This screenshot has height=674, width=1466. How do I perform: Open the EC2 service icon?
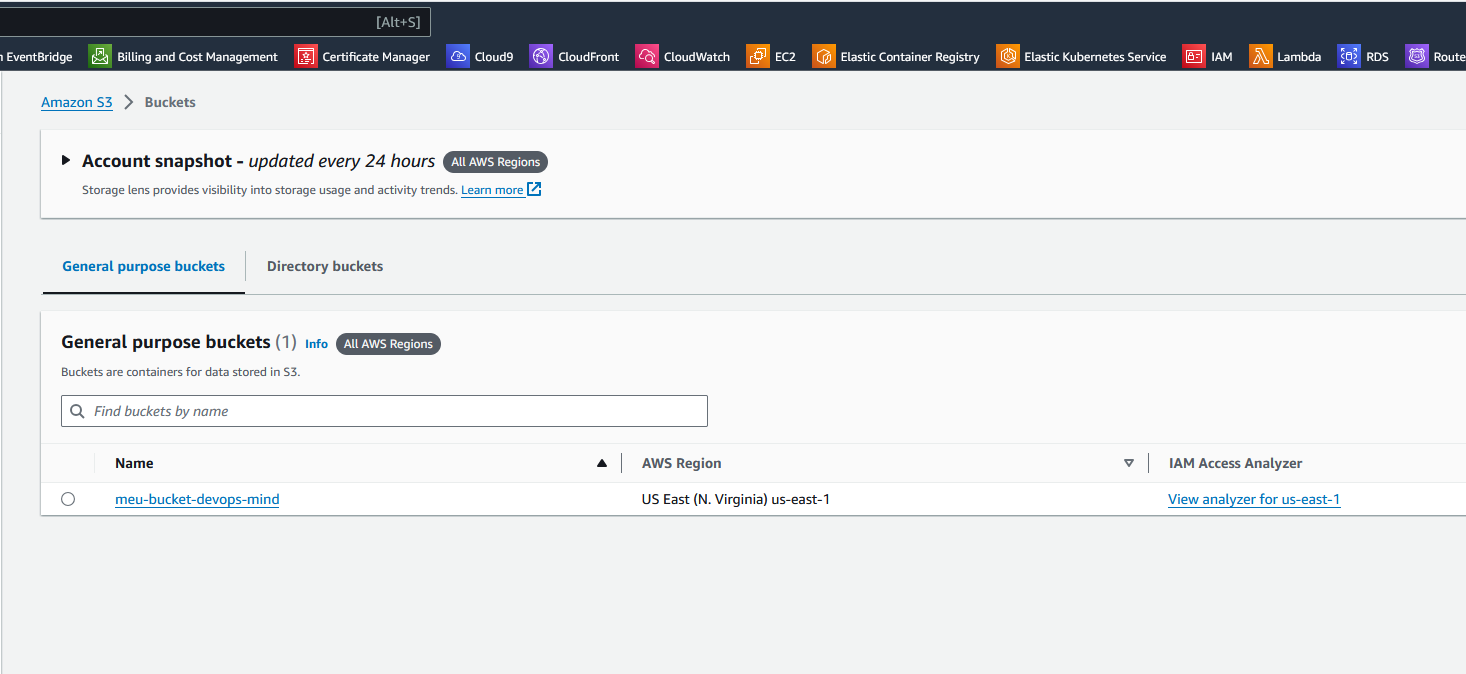(x=757, y=56)
